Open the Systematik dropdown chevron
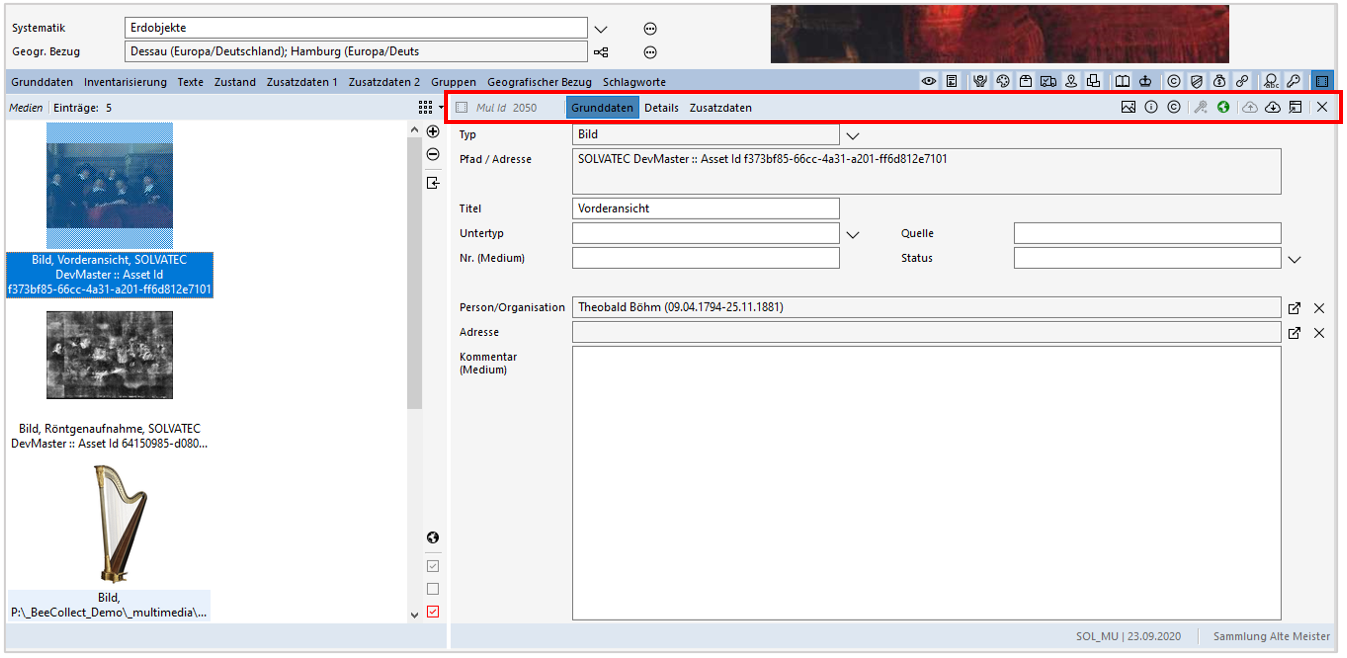The image size is (1347, 658). 601,29
